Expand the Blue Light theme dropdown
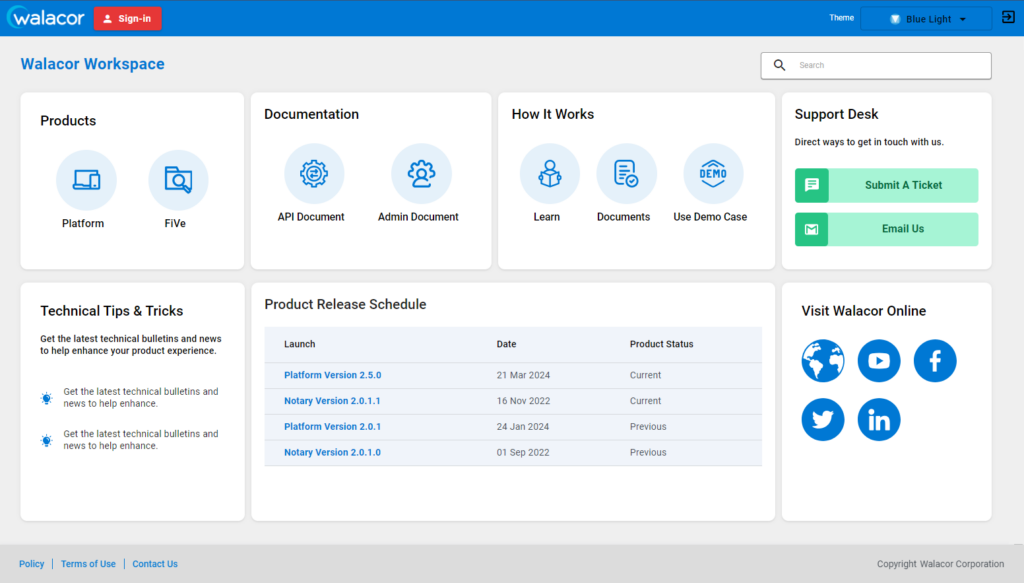Image resolution: width=1024 pixels, height=583 pixels. click(926, 19)
